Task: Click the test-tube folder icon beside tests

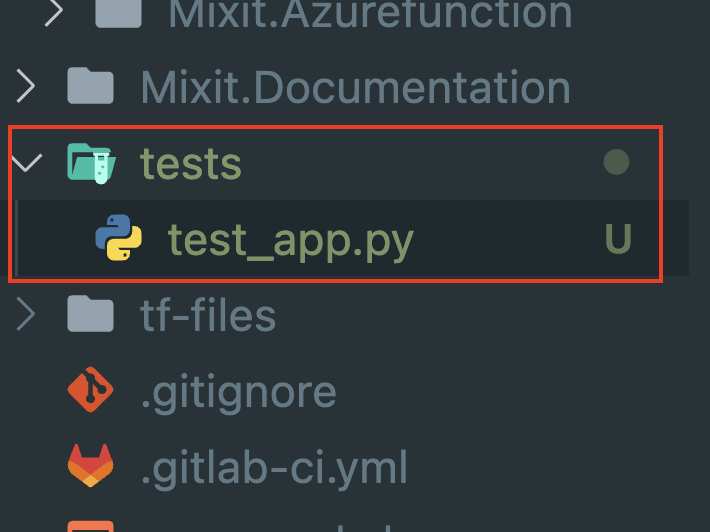Action: click(90, 162)
